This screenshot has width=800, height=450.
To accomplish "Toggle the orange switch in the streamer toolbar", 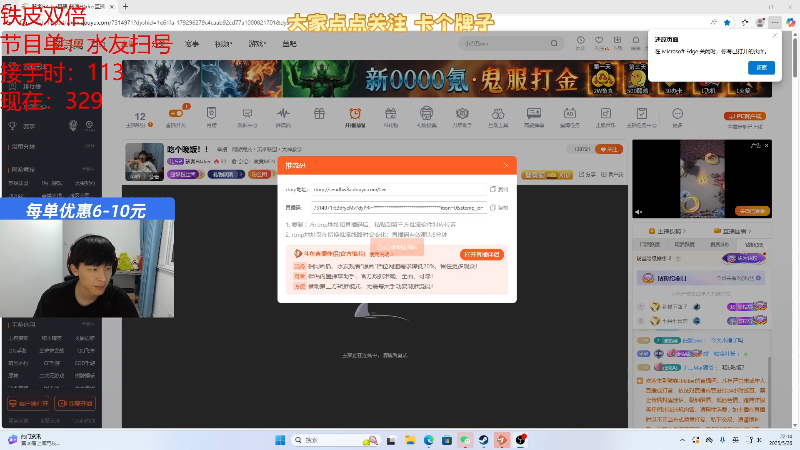I will (176, 113).
